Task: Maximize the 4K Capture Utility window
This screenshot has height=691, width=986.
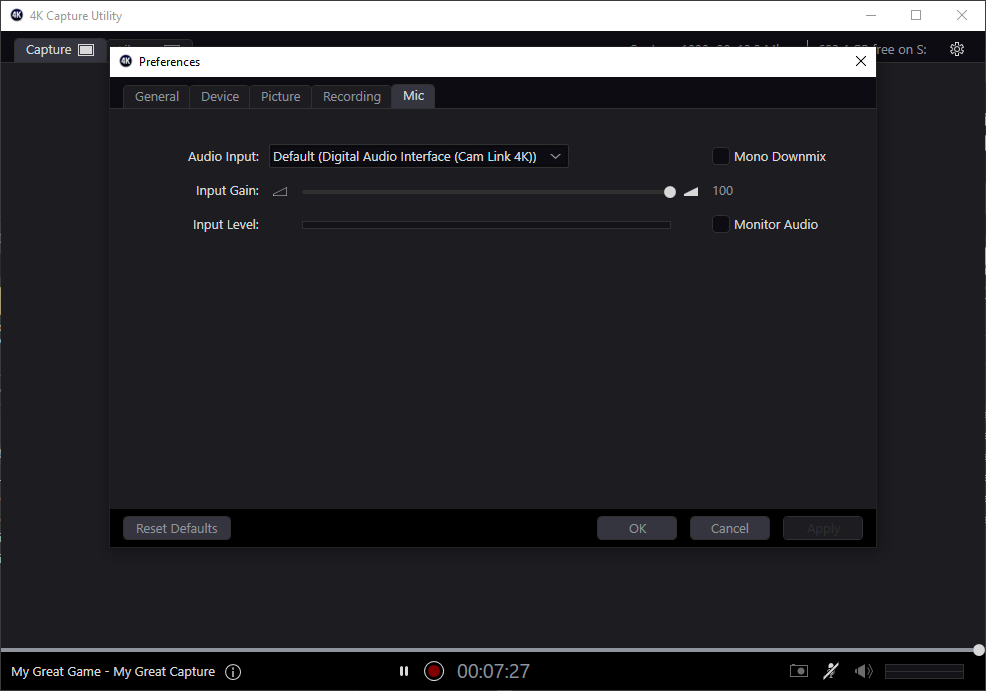Action: 916,15
